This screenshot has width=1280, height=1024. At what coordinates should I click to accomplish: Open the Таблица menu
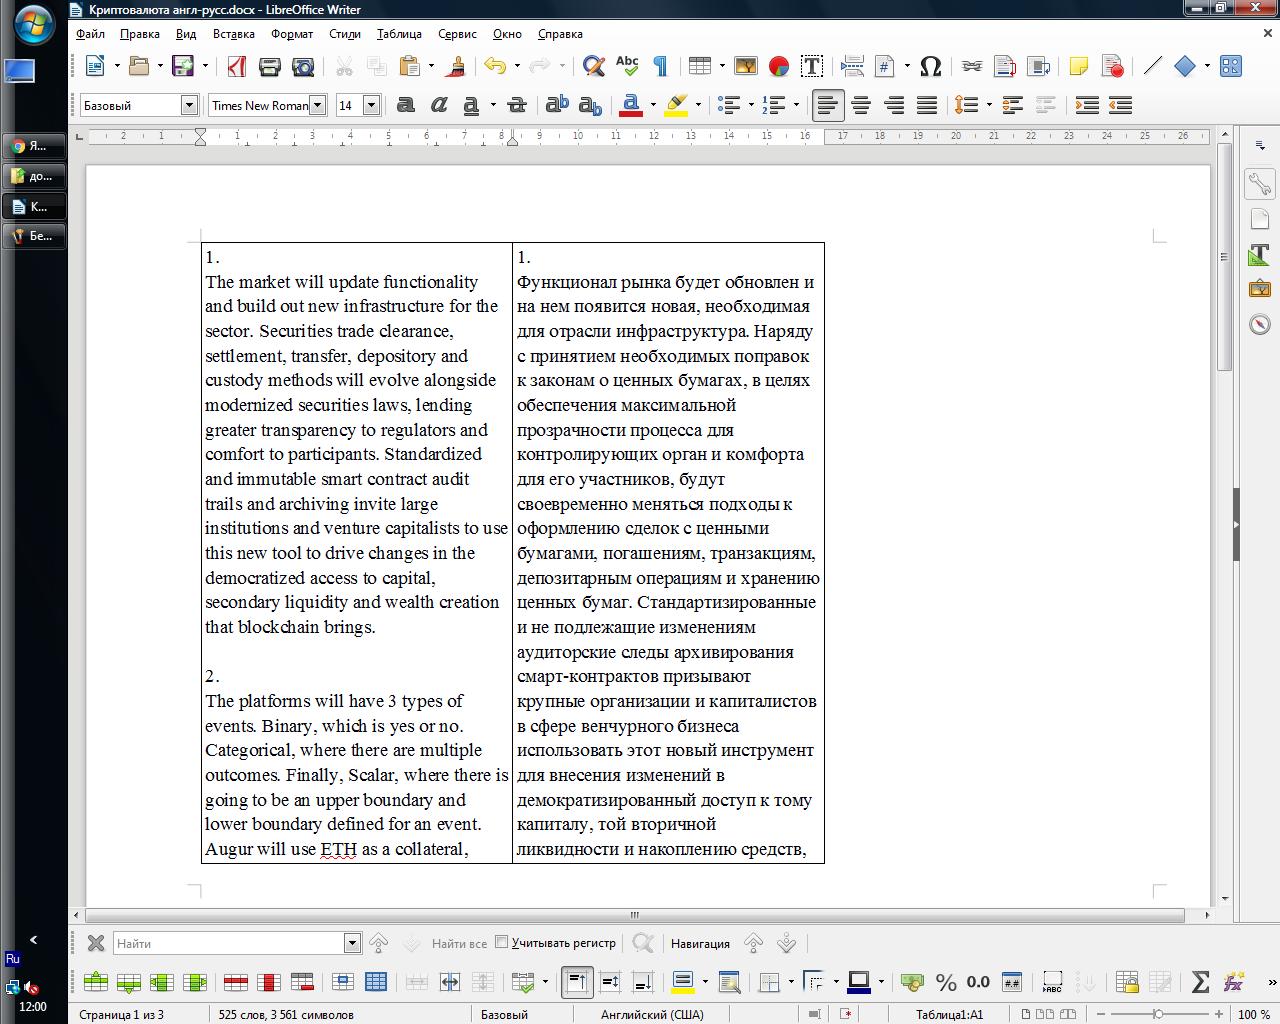click(399, 34)
